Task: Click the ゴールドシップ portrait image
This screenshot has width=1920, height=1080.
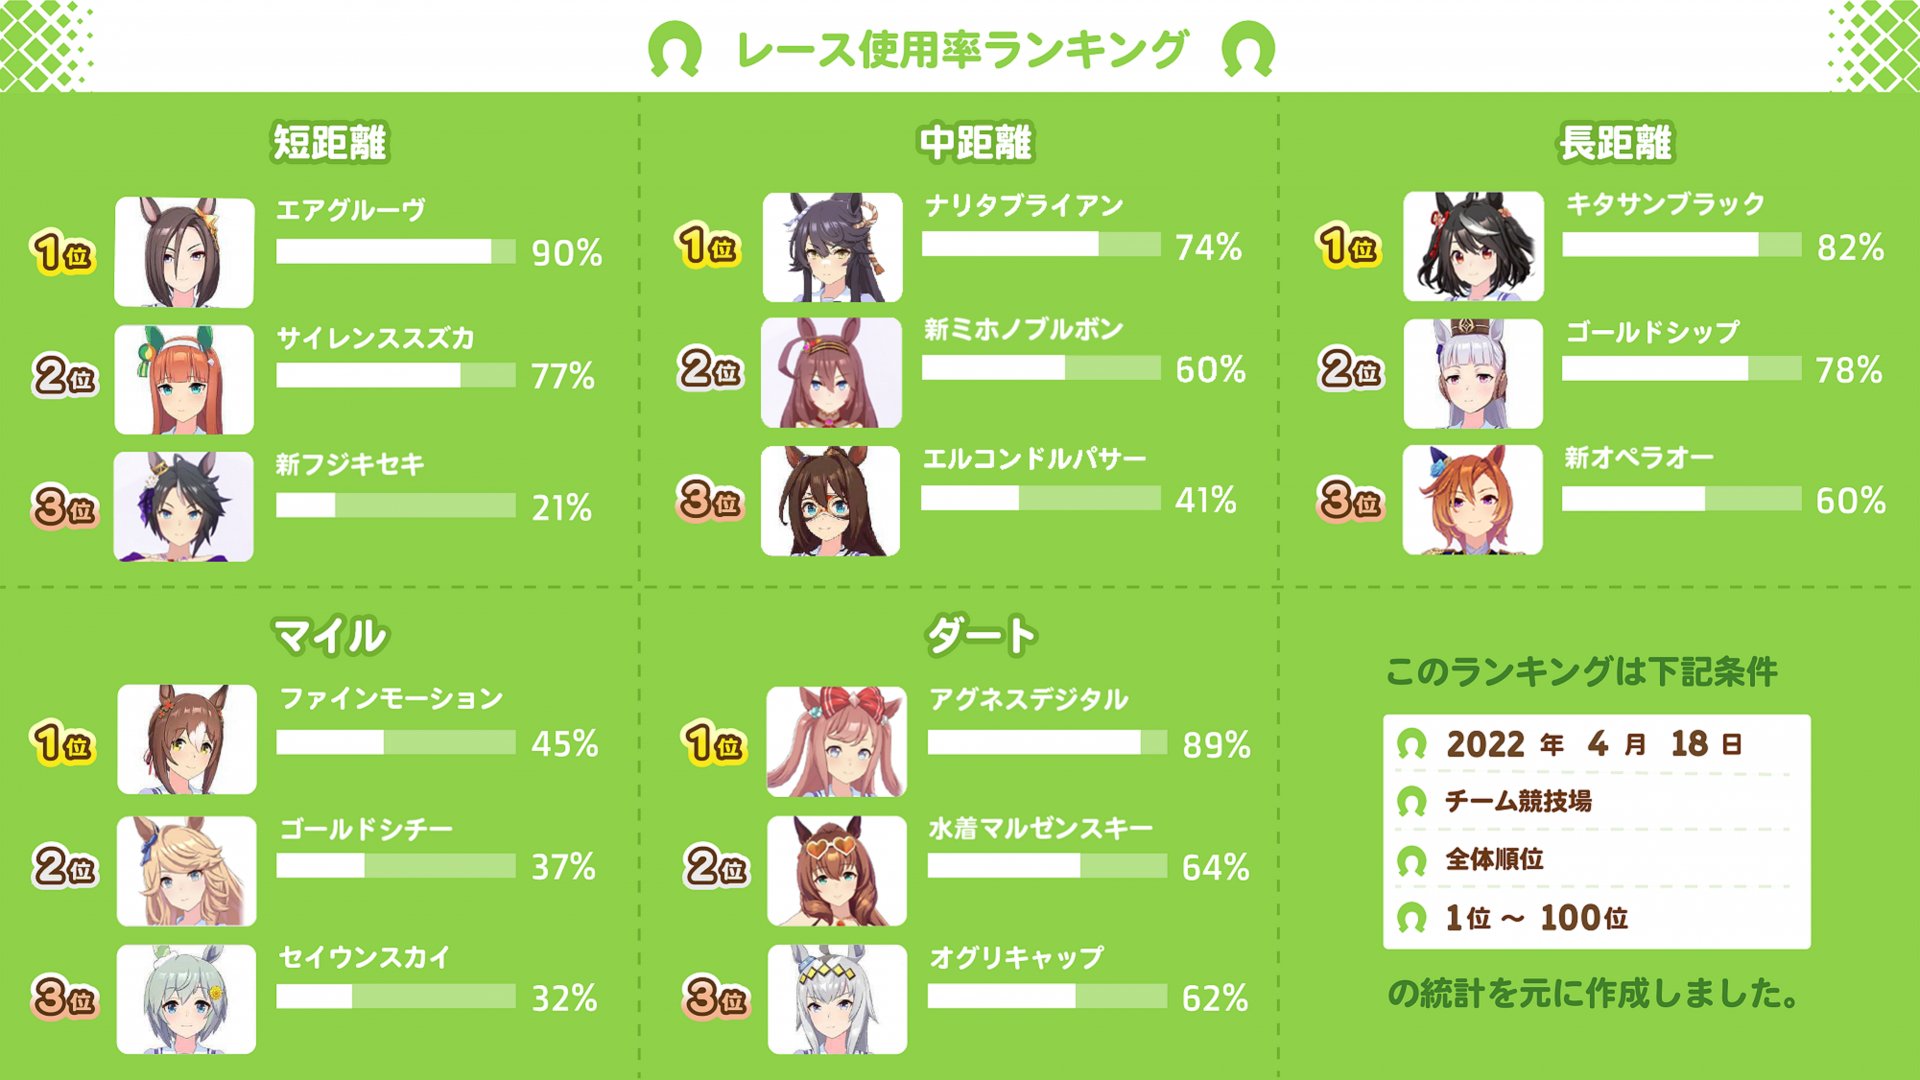Action: tap(1473, 374)
